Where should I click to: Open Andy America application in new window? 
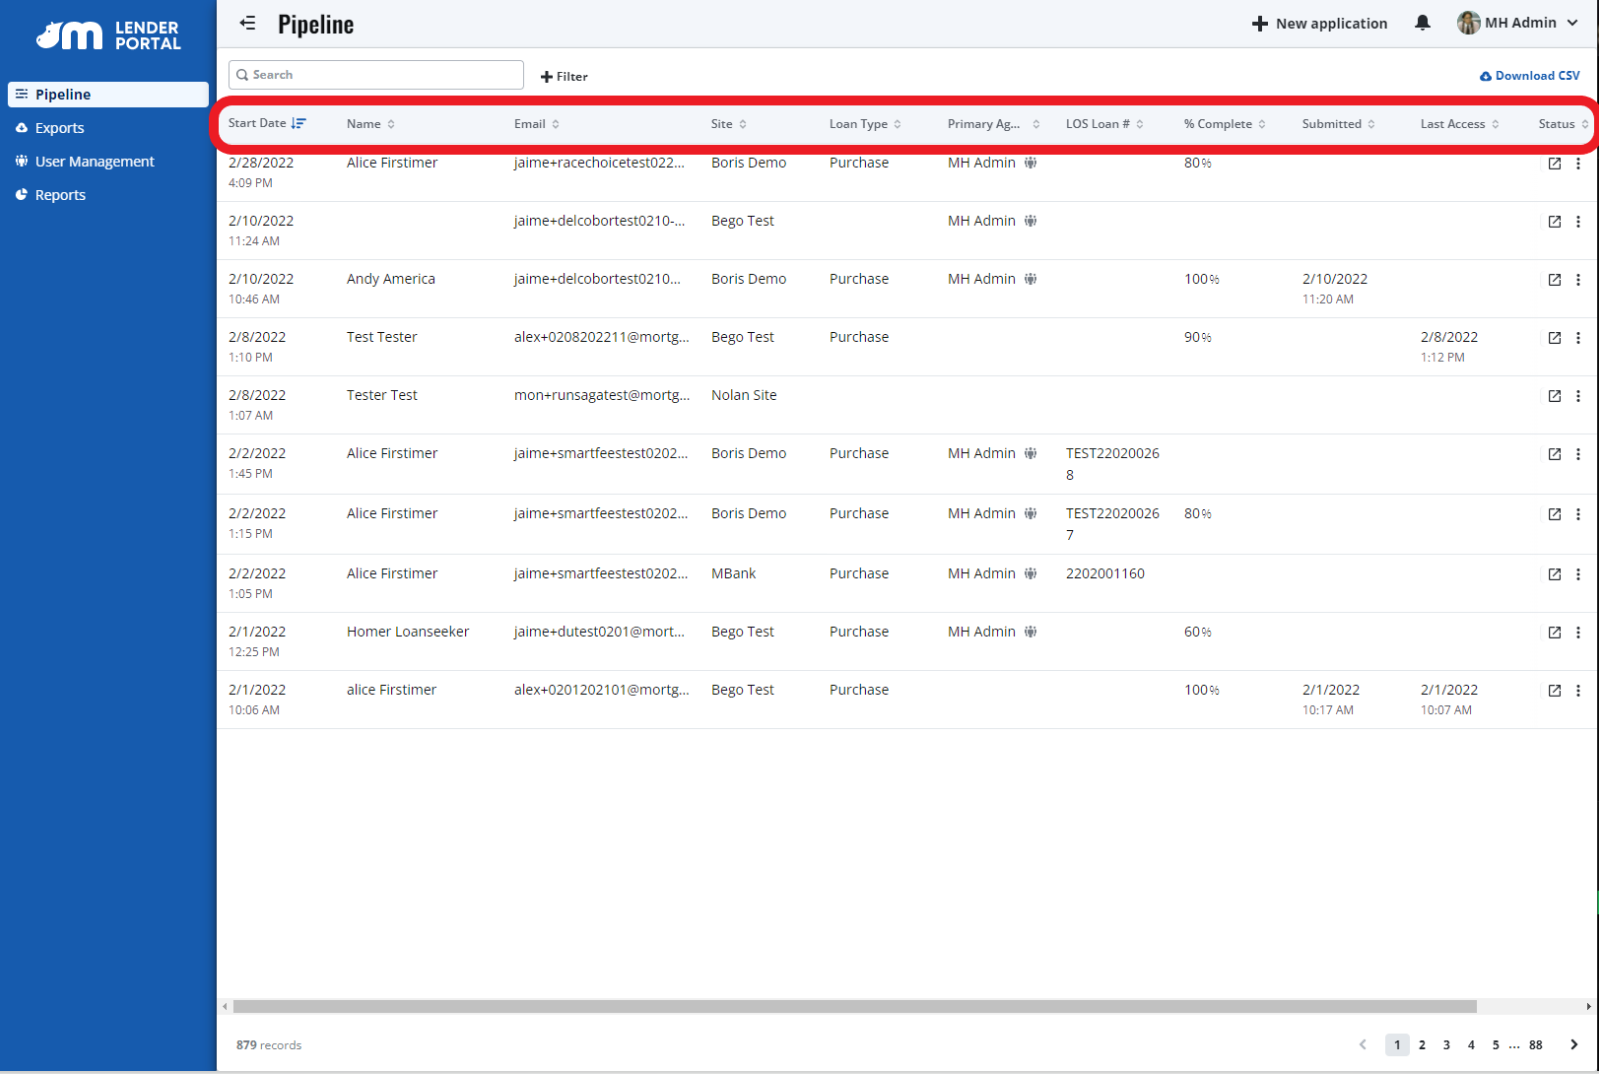(x=1554, y=279)
